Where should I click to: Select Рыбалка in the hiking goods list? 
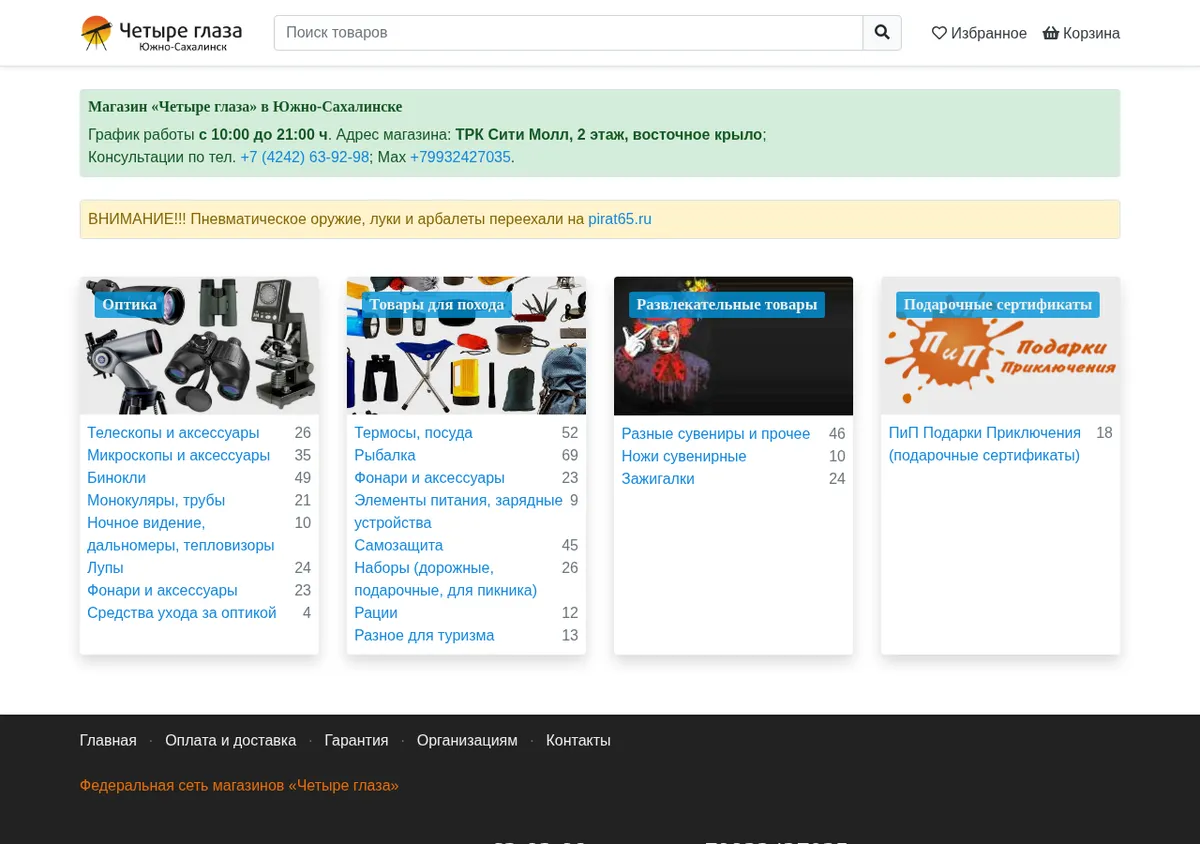[385, 455]
